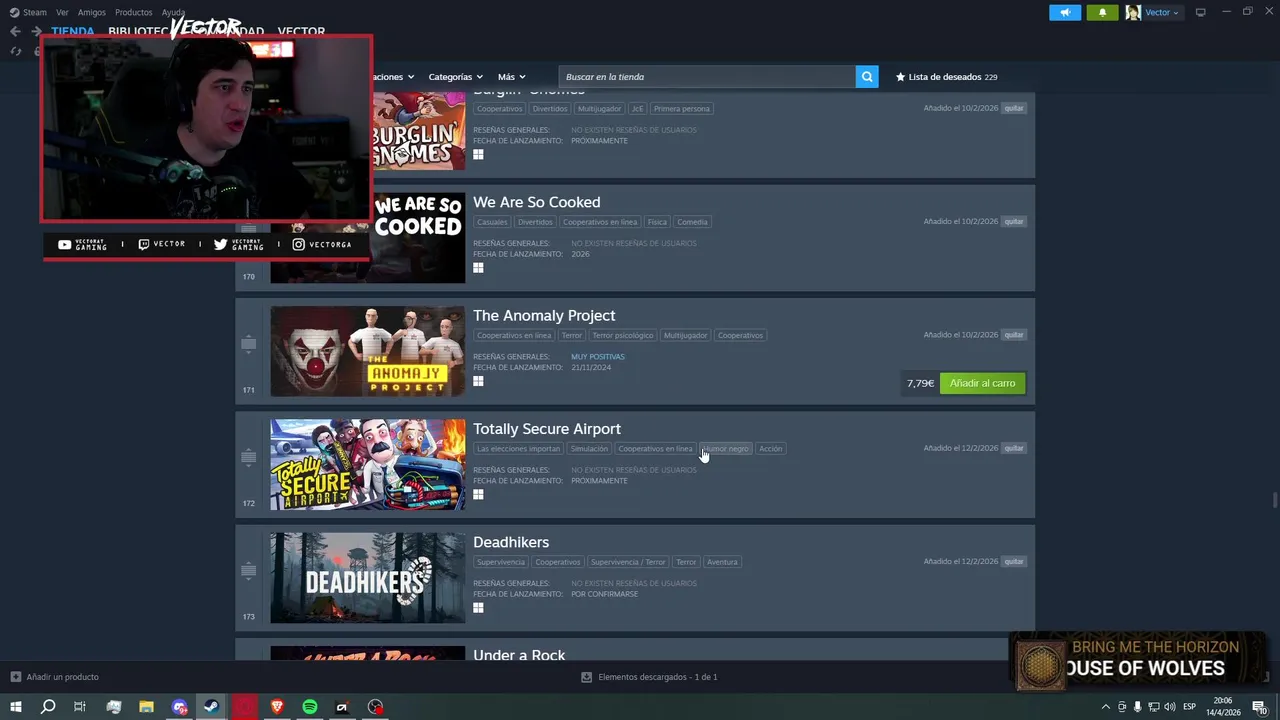The height and width of the screenshot is (720, 1280).
Task: Remove We Are So Cooked using quitar
Action: (x=1014, y=221)
